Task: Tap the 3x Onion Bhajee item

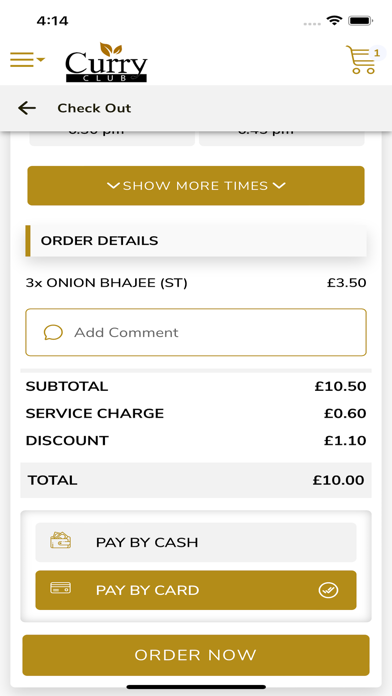Action: (x=107, y=283)
